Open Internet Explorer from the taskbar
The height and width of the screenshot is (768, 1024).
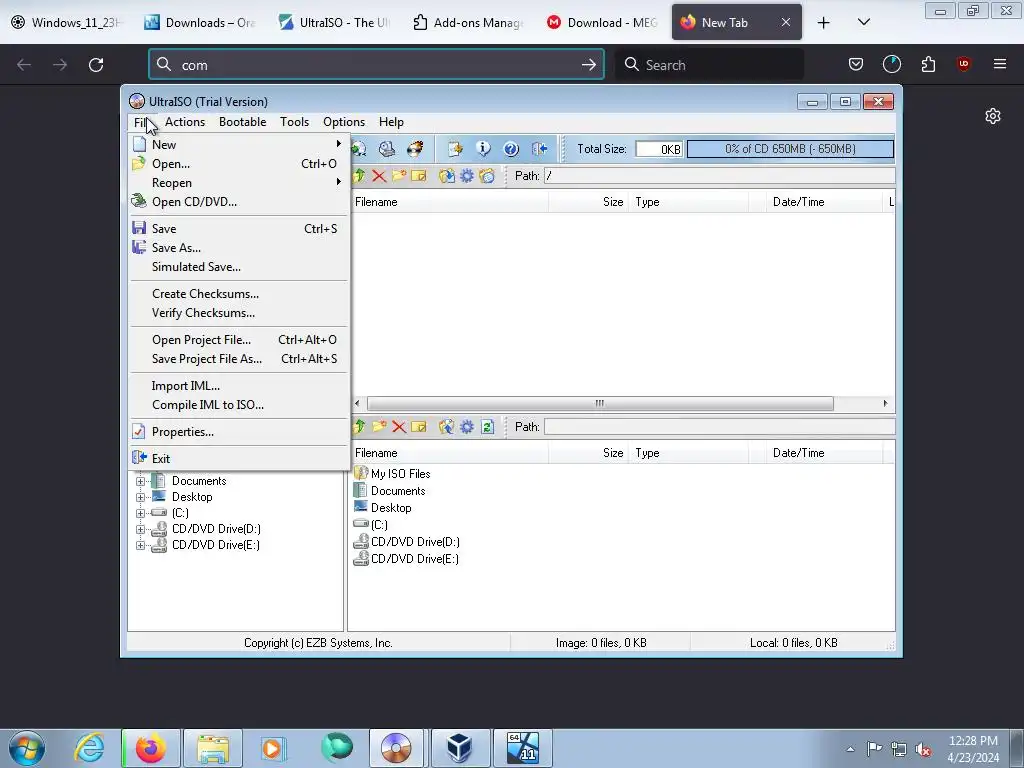[x=89, y=748]
